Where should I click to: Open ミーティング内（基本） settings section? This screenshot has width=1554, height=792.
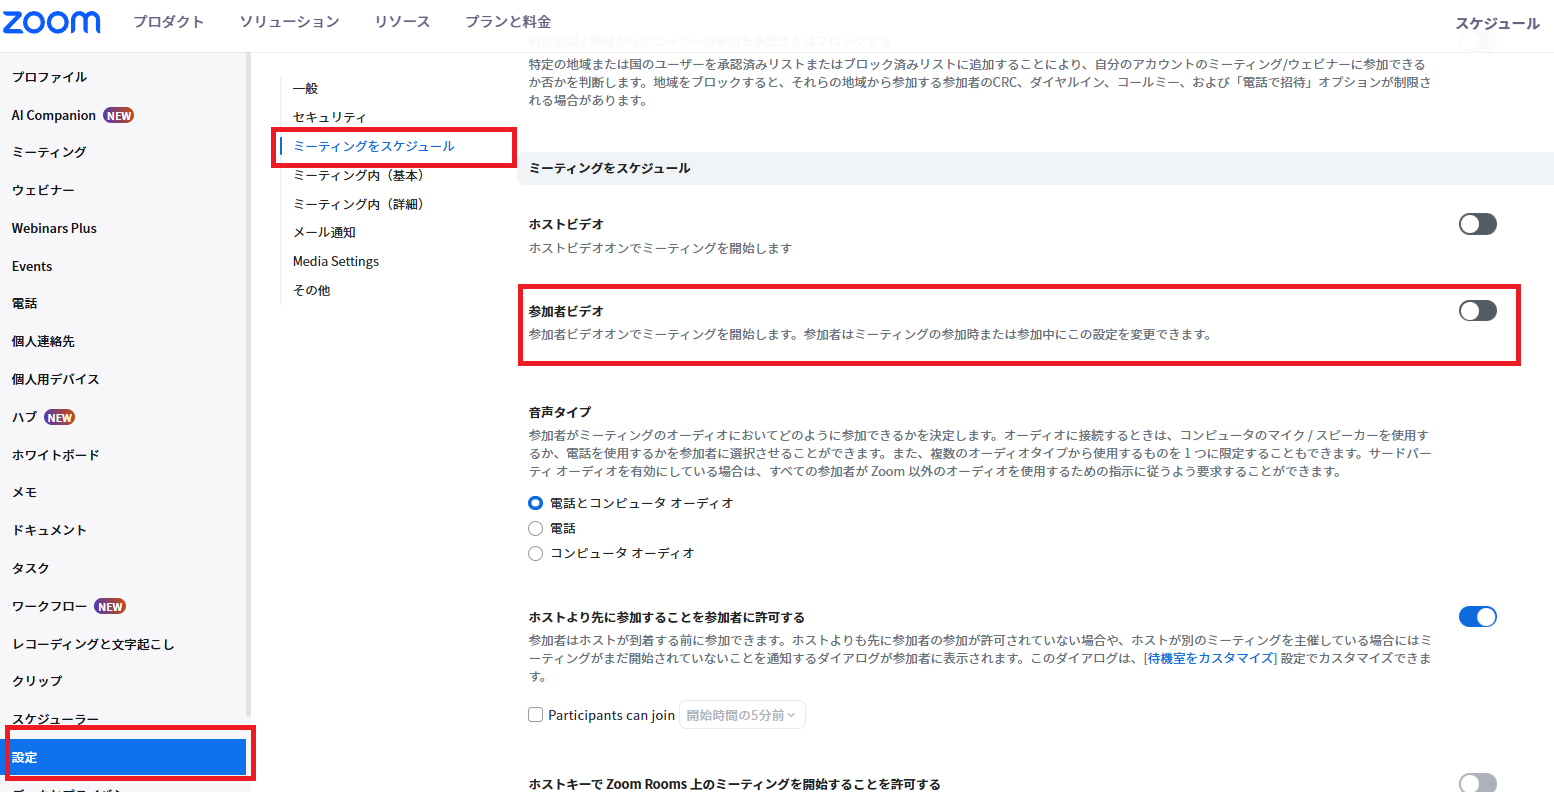click(359, 175)
